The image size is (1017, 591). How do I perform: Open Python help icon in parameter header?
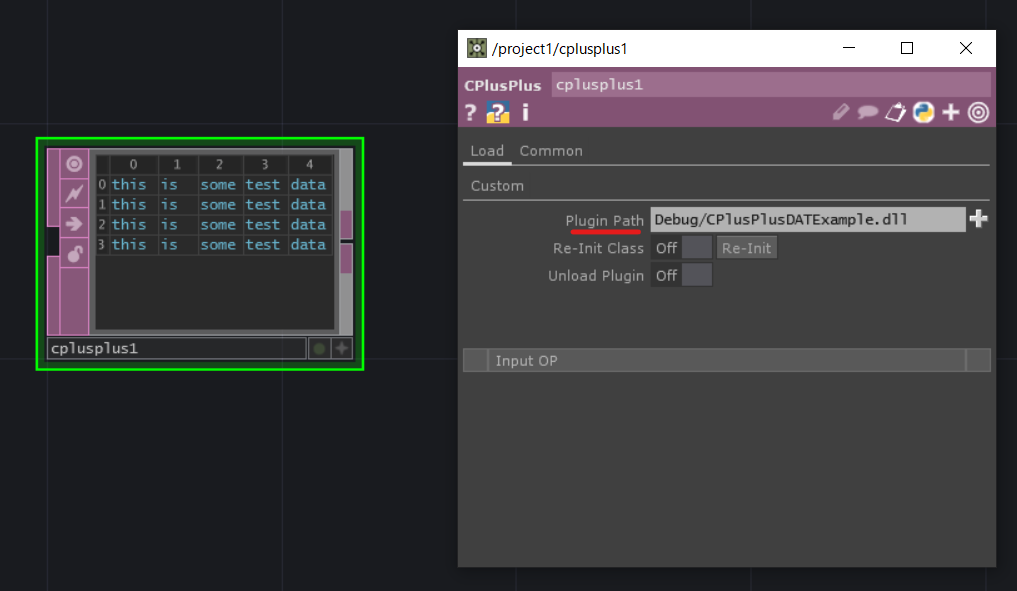click(x=497, y=113)
